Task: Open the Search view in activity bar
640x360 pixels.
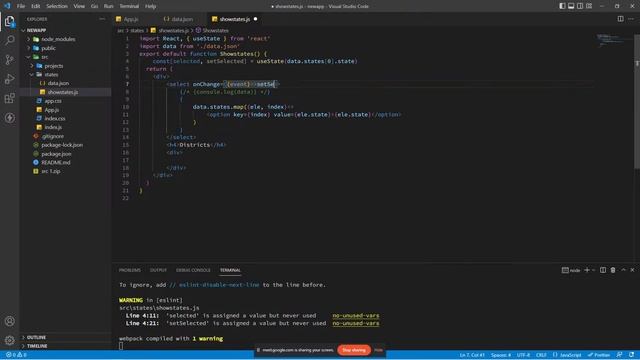Action: 9,40
